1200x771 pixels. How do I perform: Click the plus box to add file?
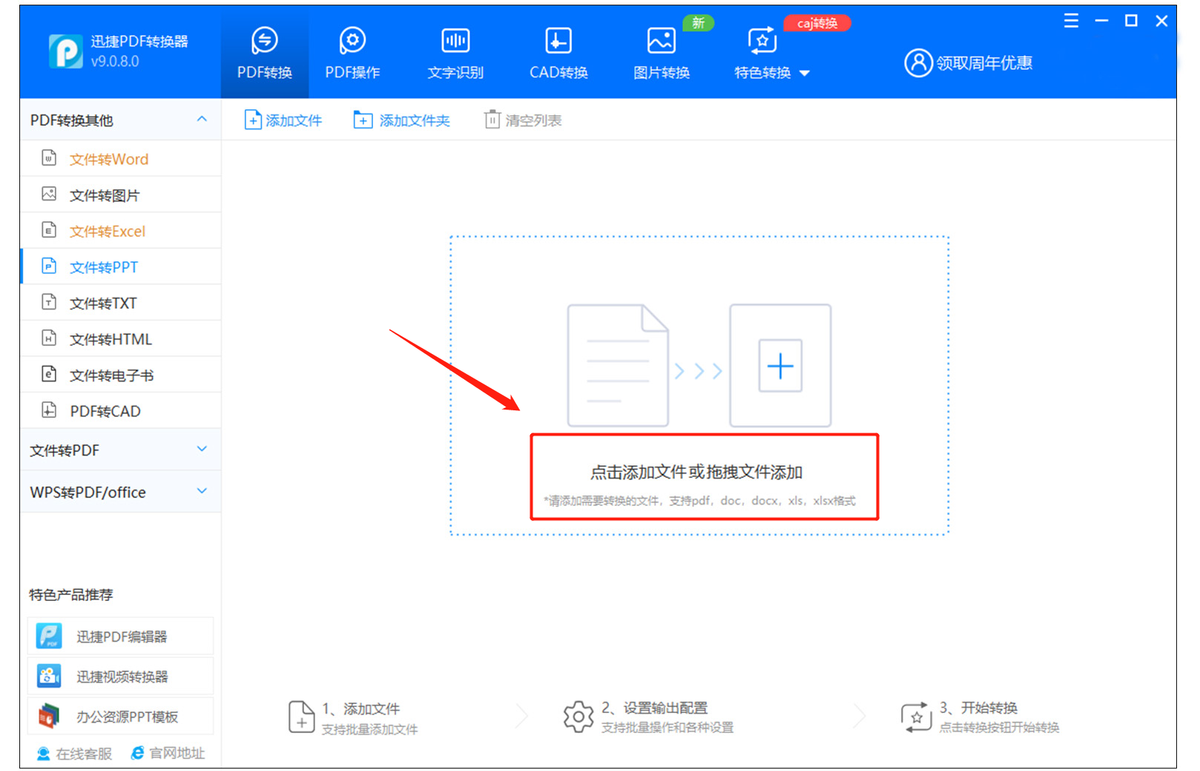780,366
